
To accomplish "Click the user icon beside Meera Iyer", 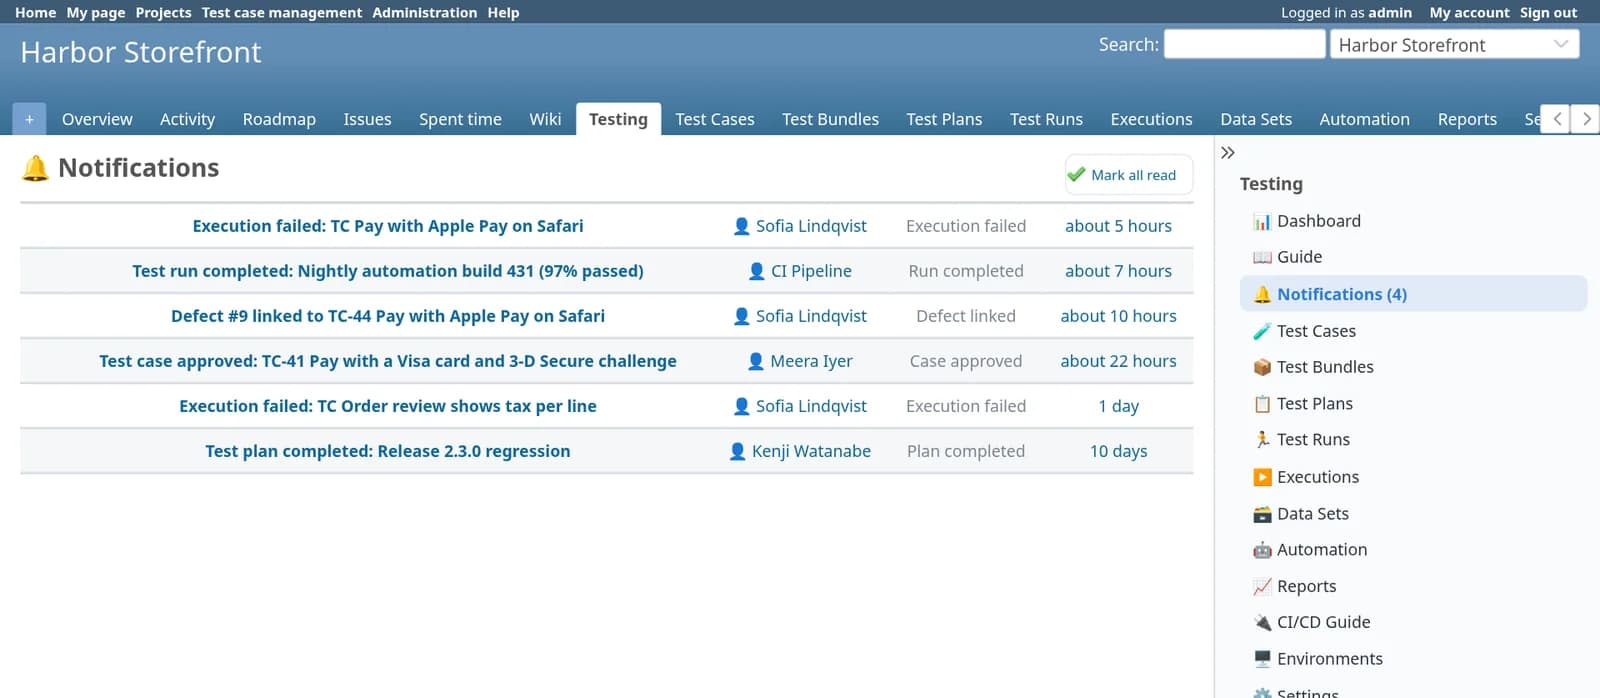I will pos(756,361).
